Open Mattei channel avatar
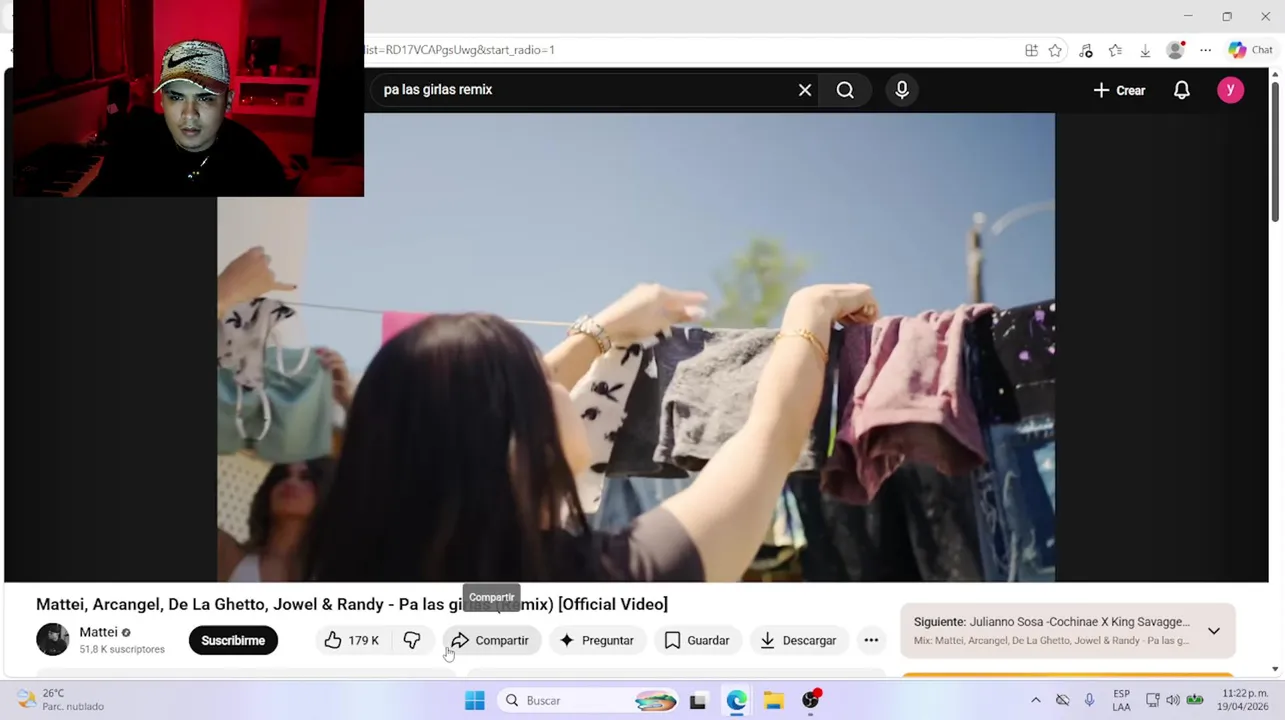This screenshot has height=720, width=1285. tap(53, 639)
